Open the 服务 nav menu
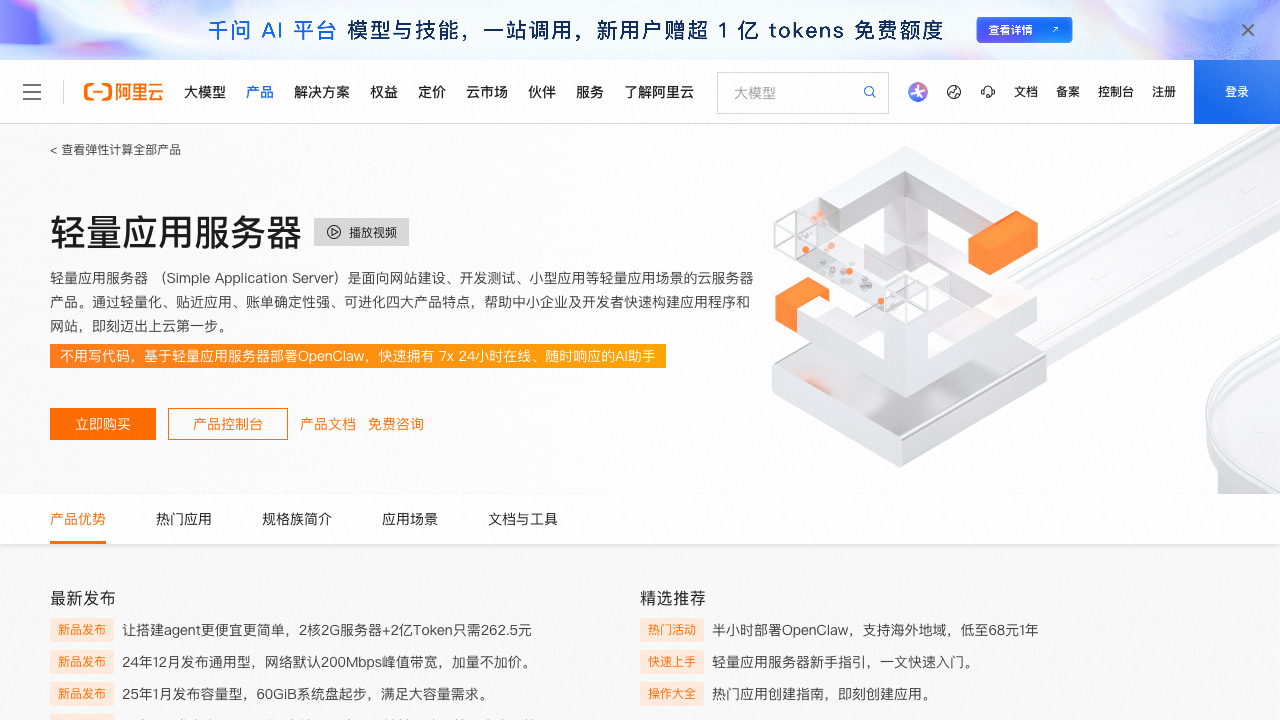1280x720 pixels. [590, 92]
